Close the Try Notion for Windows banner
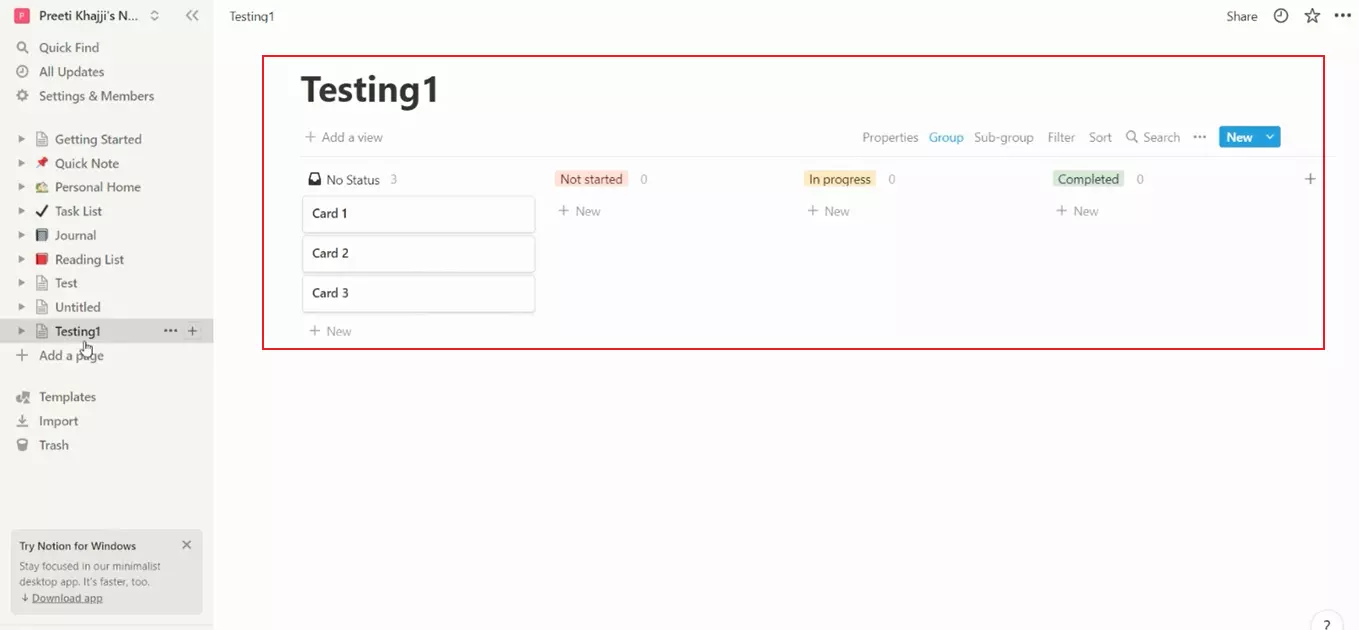 point(187,545)
